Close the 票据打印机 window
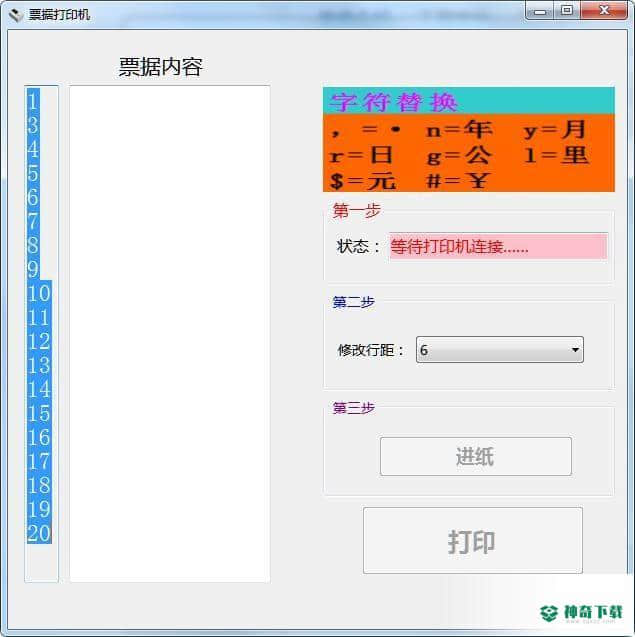 (x=604, y=11)
